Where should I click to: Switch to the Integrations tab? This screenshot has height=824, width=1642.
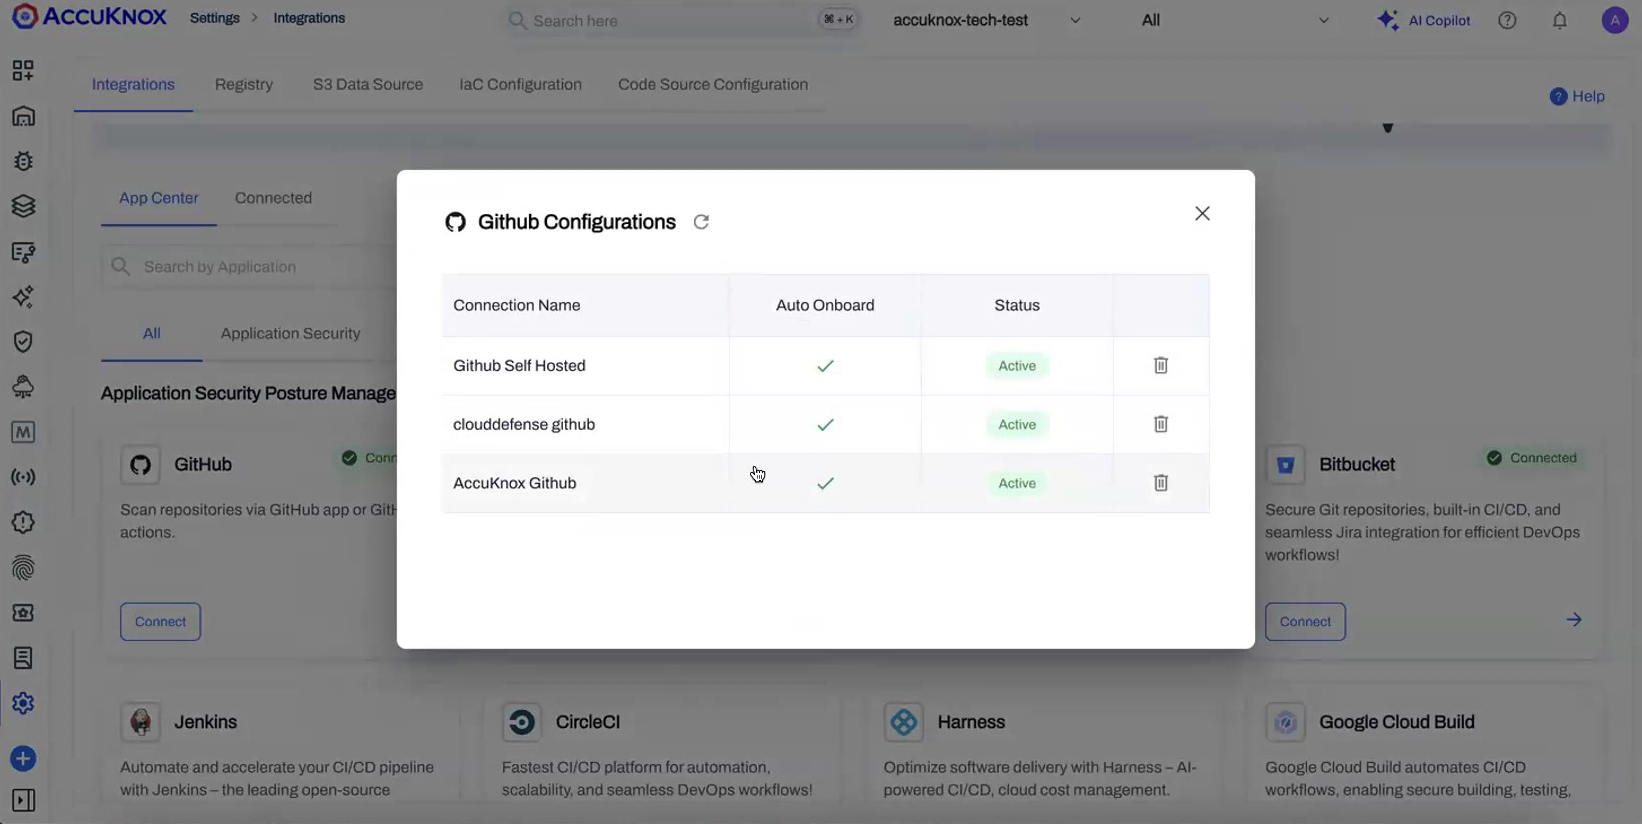click(133, 85)
